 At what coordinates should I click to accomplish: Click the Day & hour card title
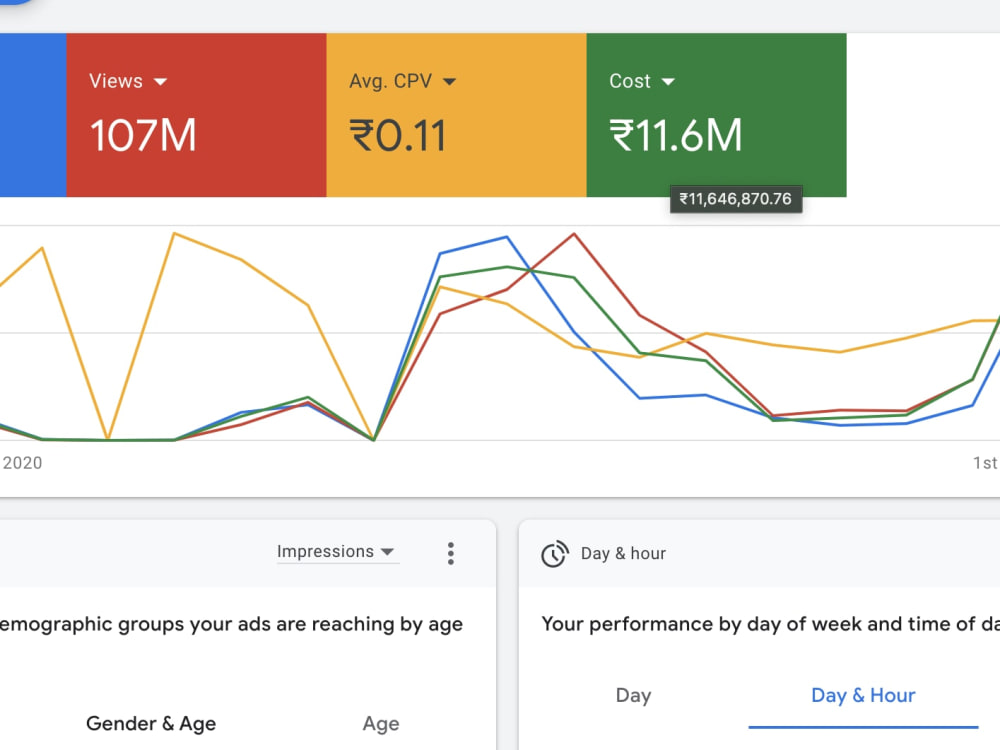coord(623,554)
